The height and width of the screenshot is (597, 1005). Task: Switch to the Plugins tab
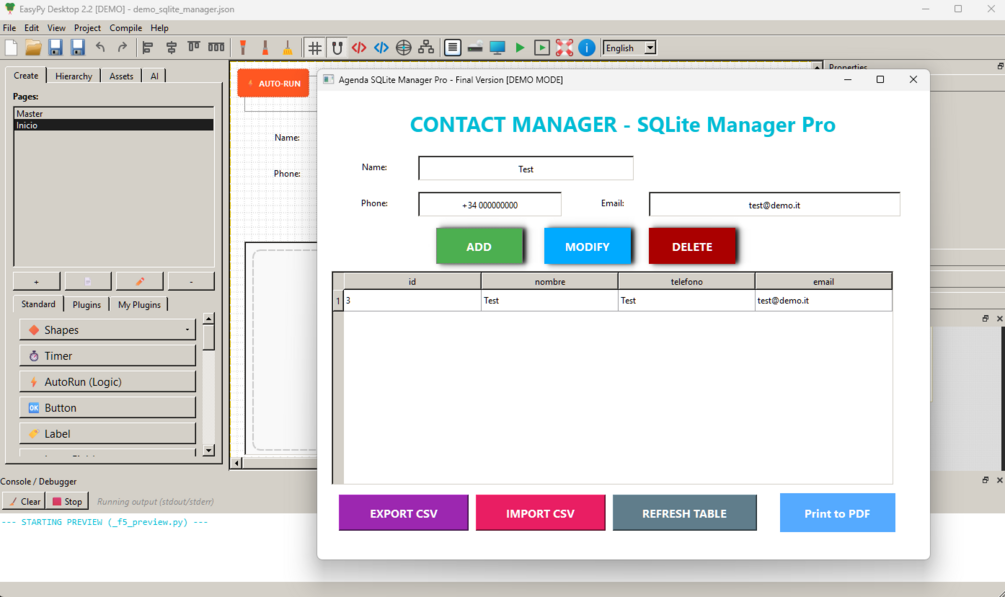pyautogui.click(x=87, y=305)
